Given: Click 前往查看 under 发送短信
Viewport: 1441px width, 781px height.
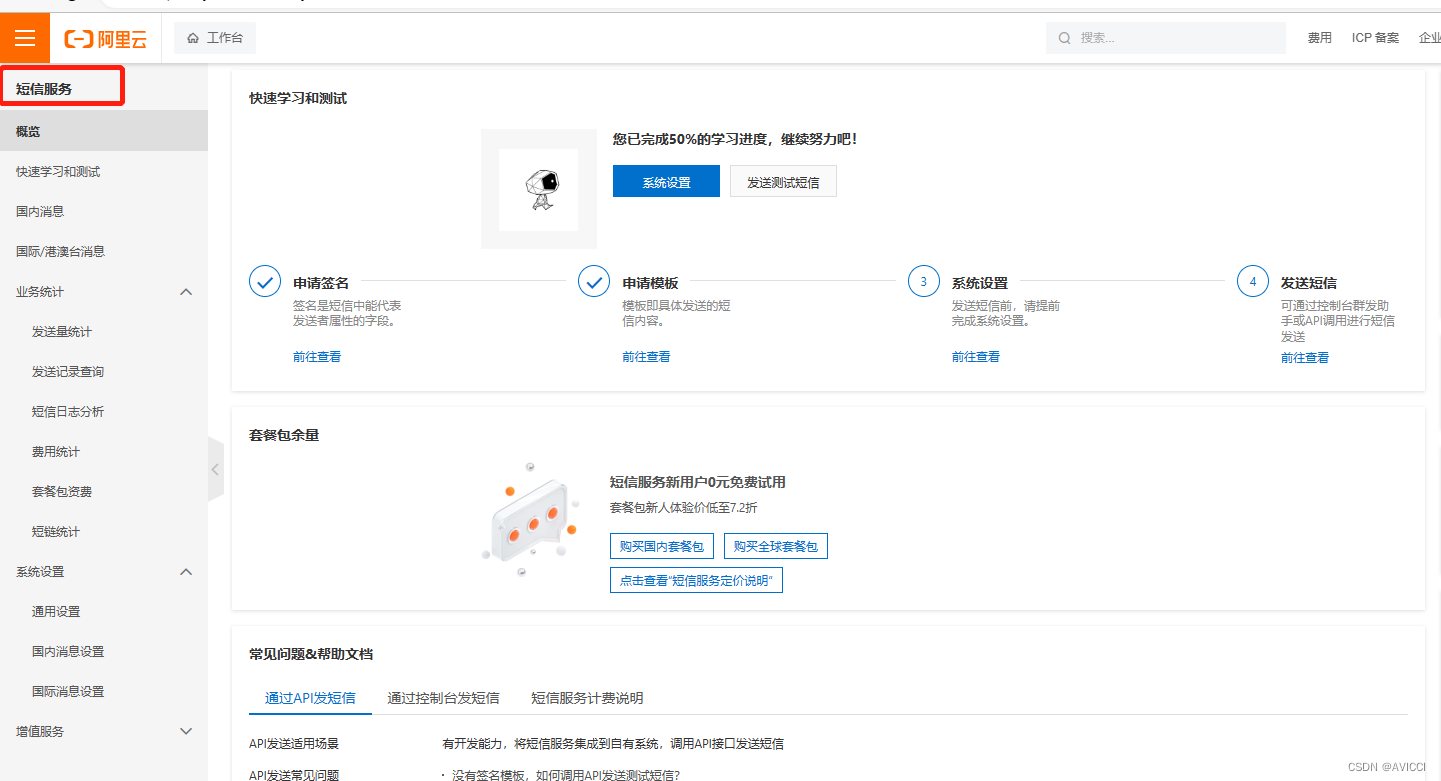Looking at the screenshot, I should [x=1305, y=358].
